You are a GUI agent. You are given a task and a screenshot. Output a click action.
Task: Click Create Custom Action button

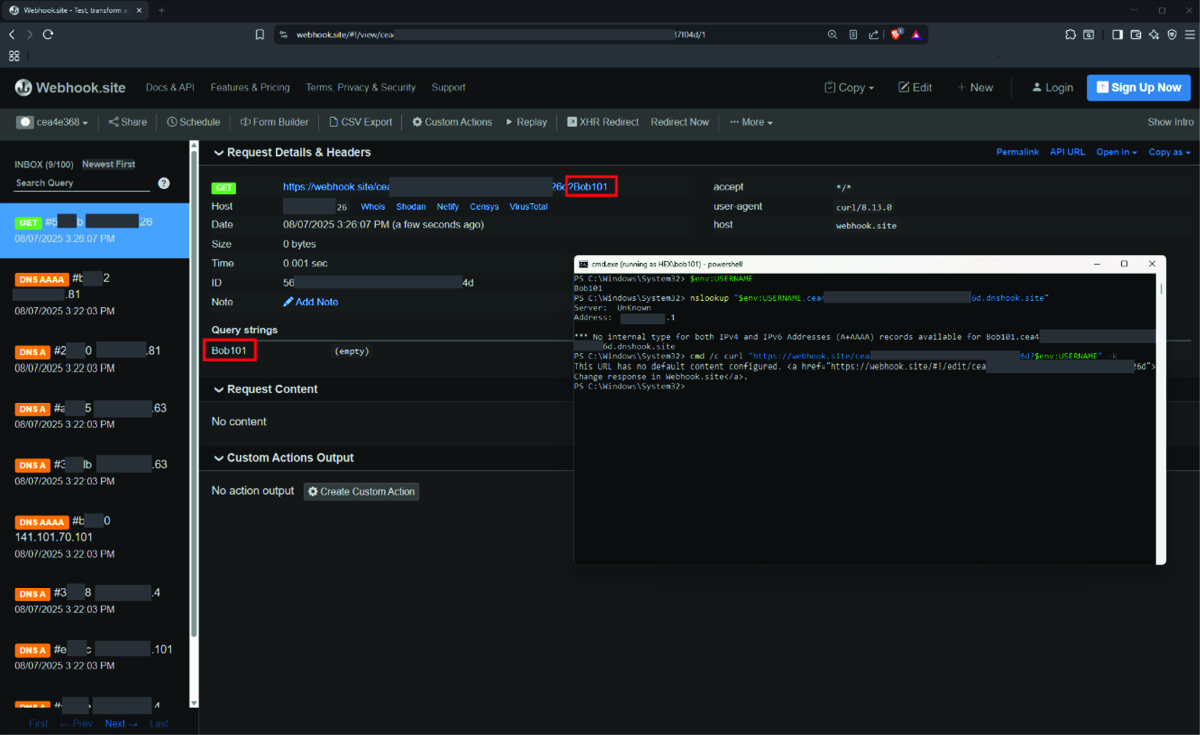[x=361, y=491]
